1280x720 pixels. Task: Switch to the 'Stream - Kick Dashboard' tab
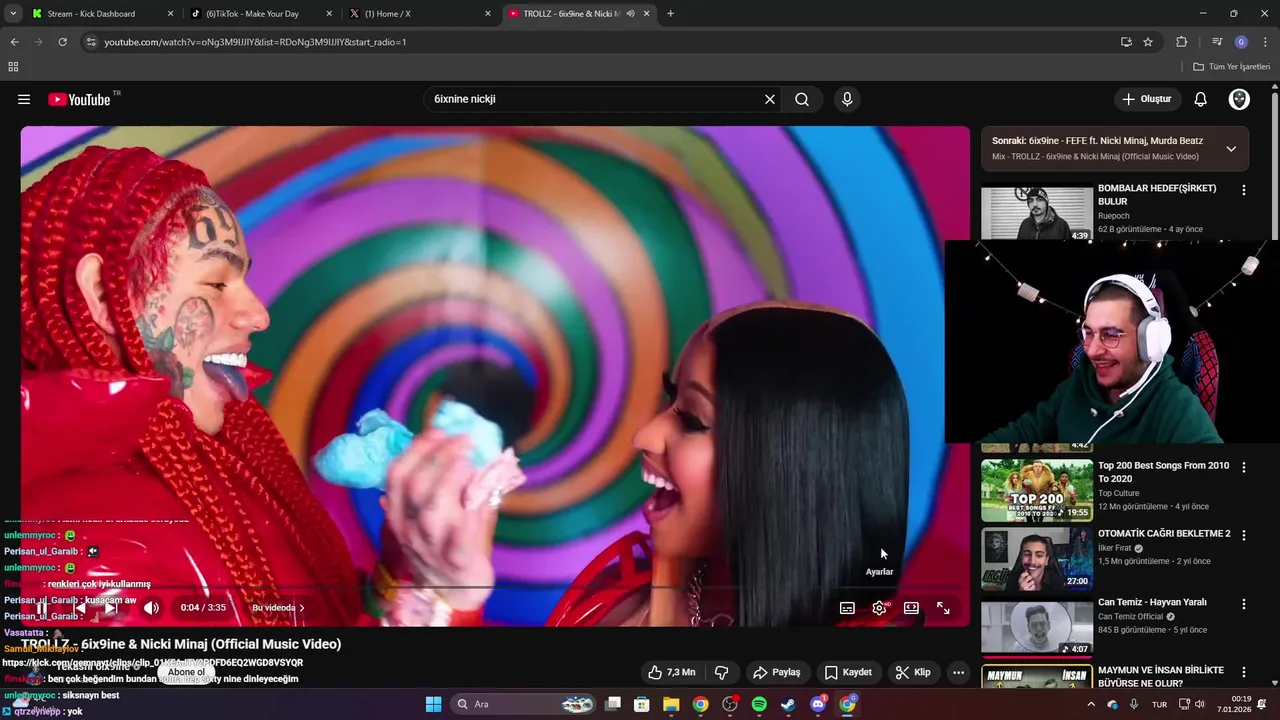[102, 14]
